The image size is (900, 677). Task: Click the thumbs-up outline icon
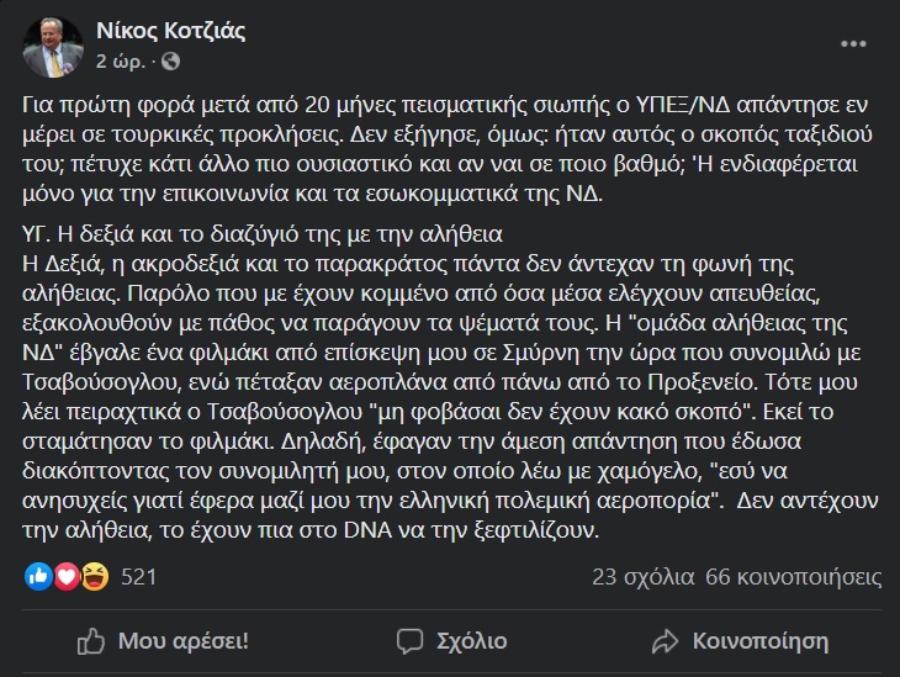(x=91, y=641)
